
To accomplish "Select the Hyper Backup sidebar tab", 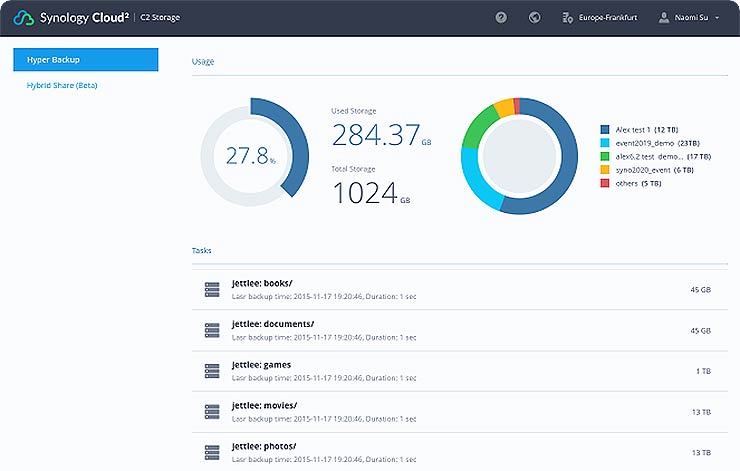I will click(85, 60).
